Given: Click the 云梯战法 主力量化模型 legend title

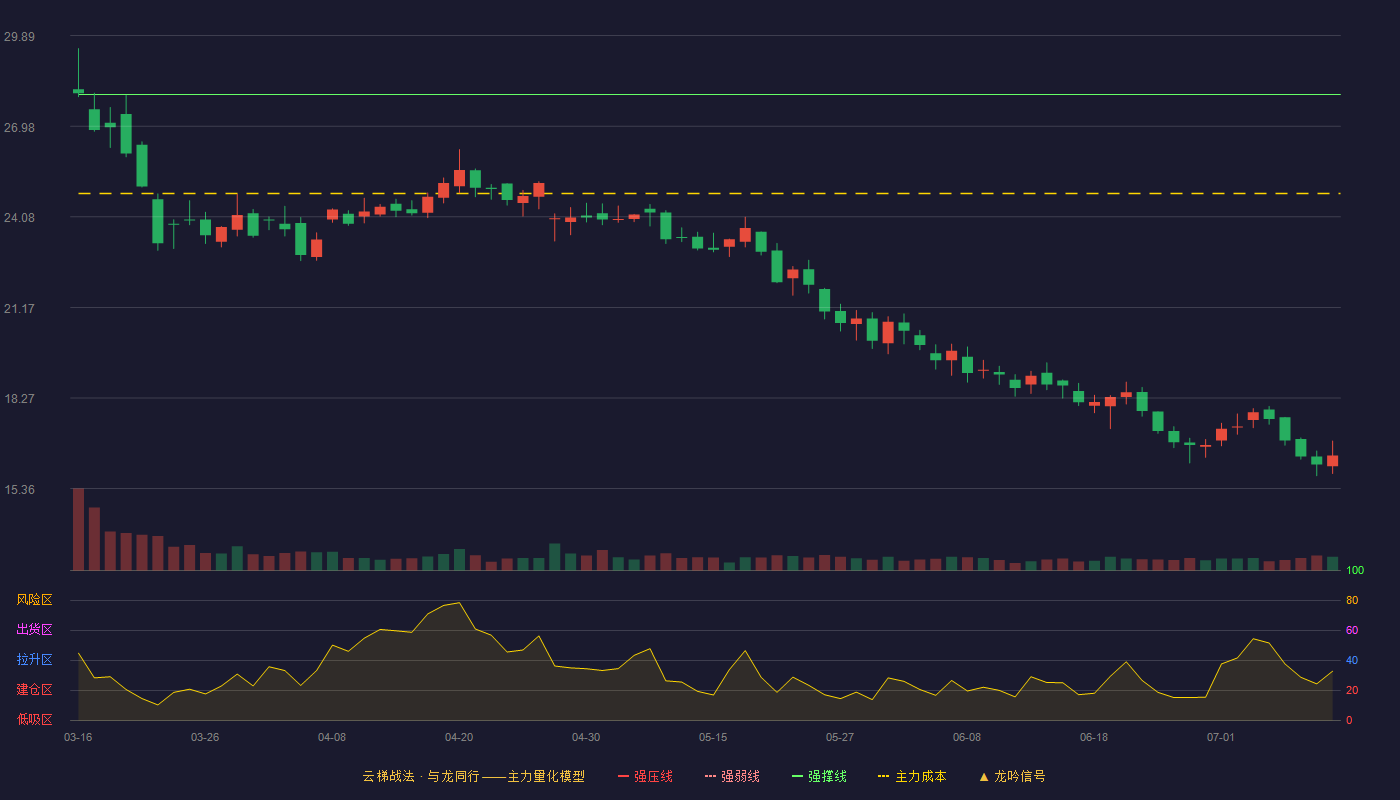Looking at the screenshot, I should (x=474, y=776).
